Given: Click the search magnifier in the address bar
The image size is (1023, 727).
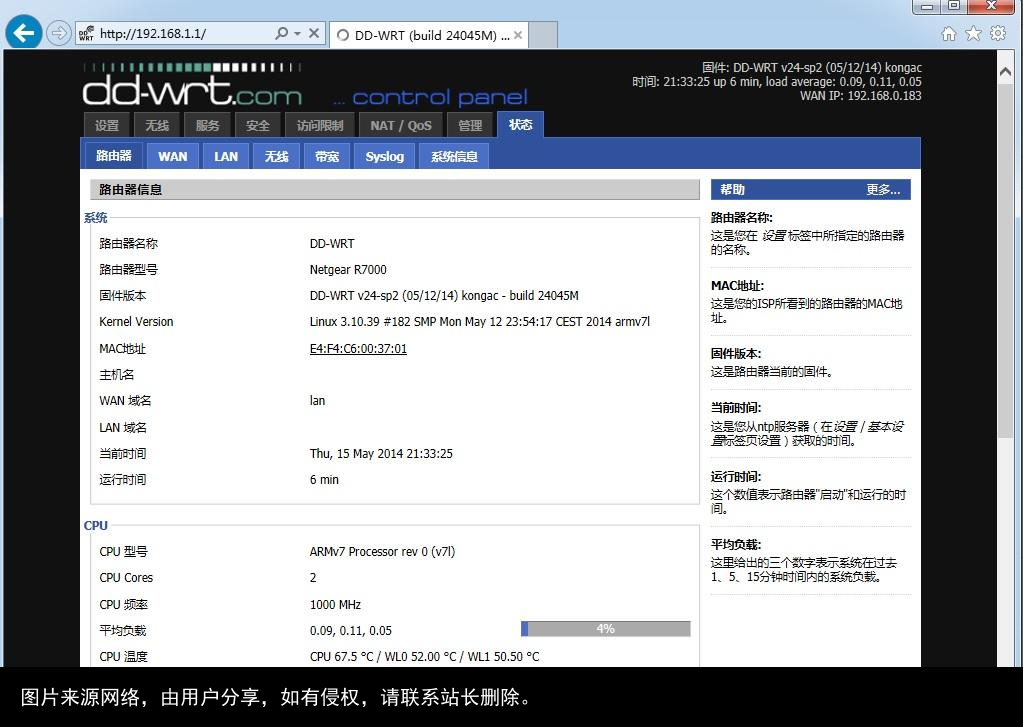Looking at the screenshot, I should point(281,32).
